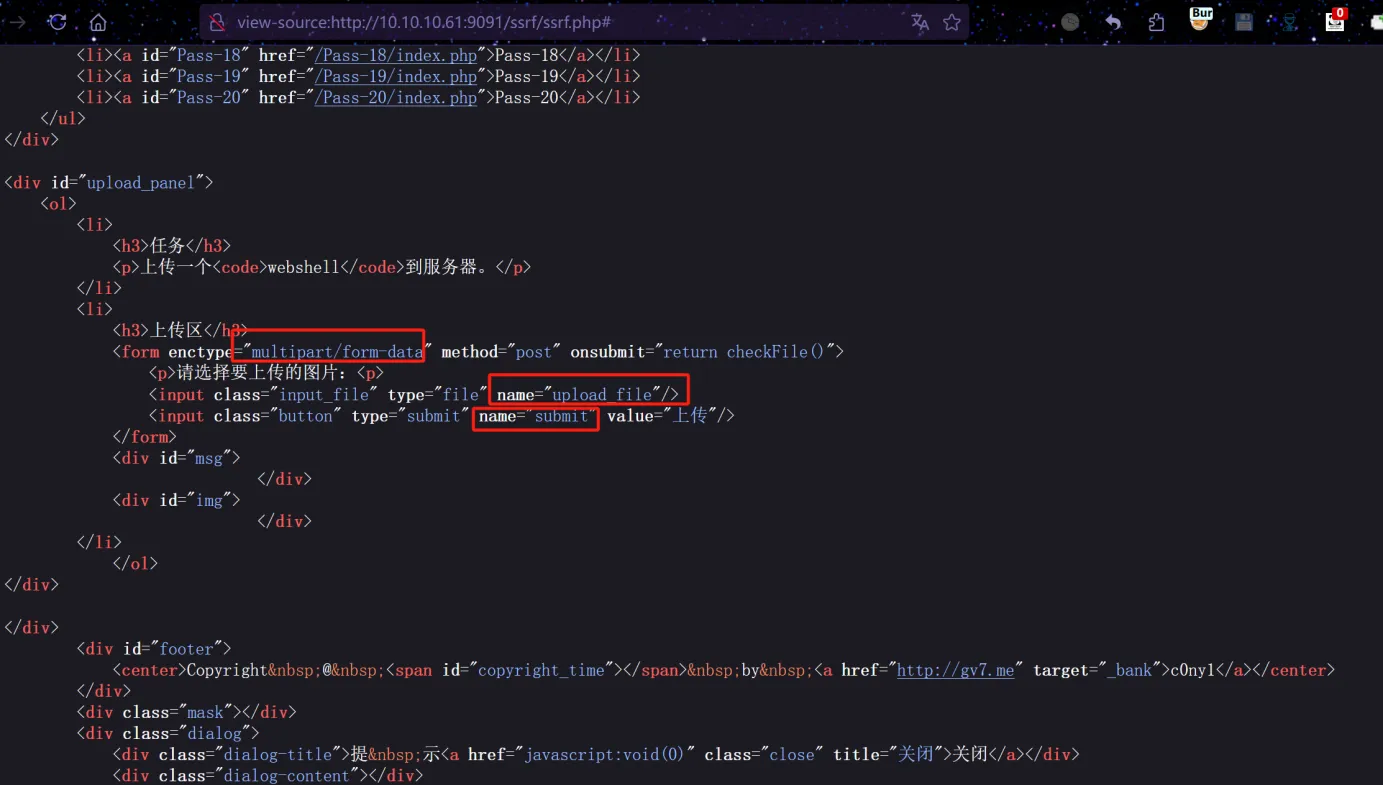The width and height of the screenshot is (1383, 785).
Task: Click the webshell code text
Action: pyautogui.click(x=304, y=267)
